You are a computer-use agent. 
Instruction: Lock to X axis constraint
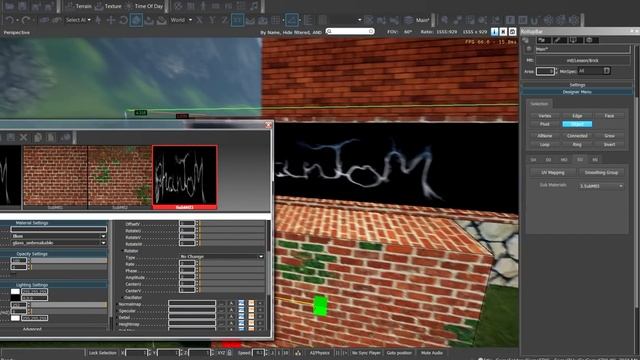pos(200,20)
